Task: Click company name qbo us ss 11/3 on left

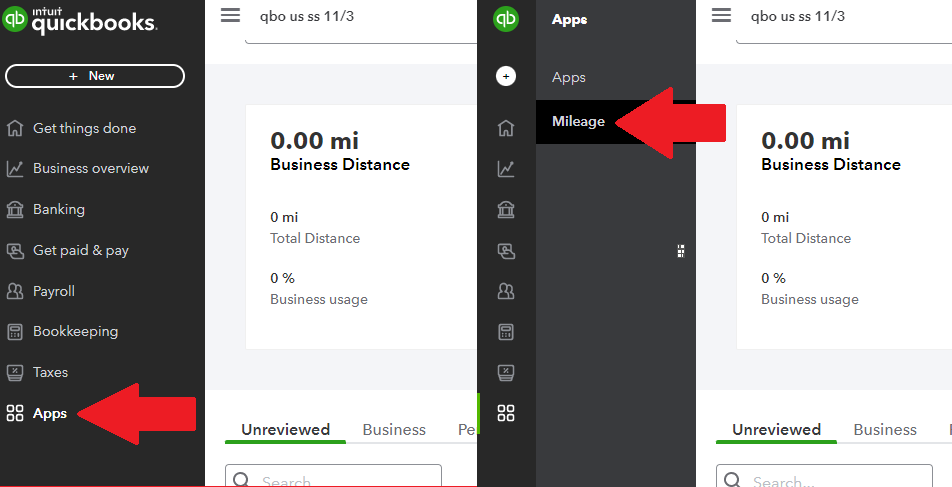Action: 307,16
